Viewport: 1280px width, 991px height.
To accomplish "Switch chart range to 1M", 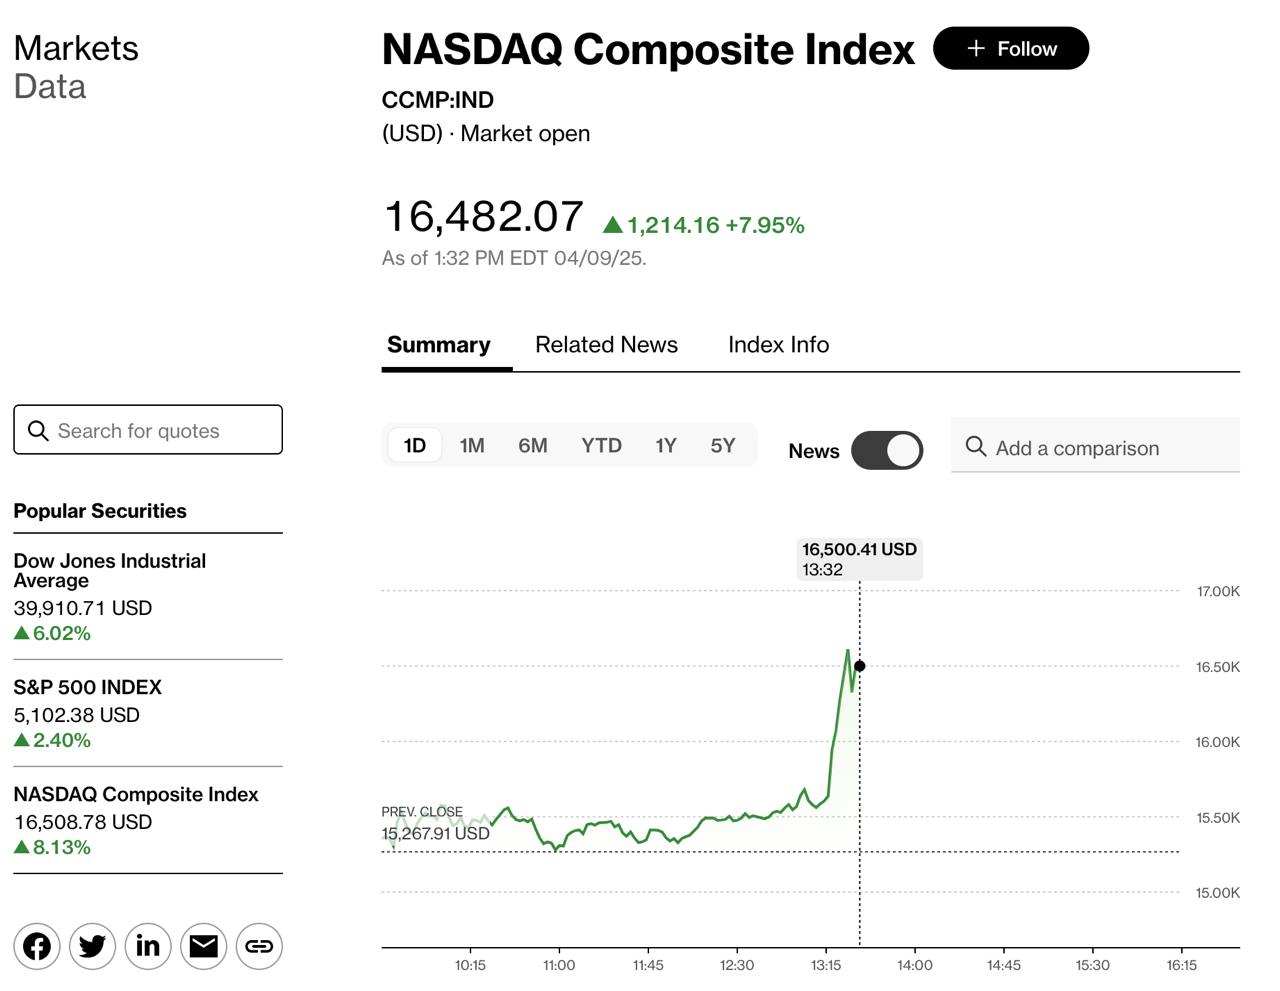I will click(472, 446).
